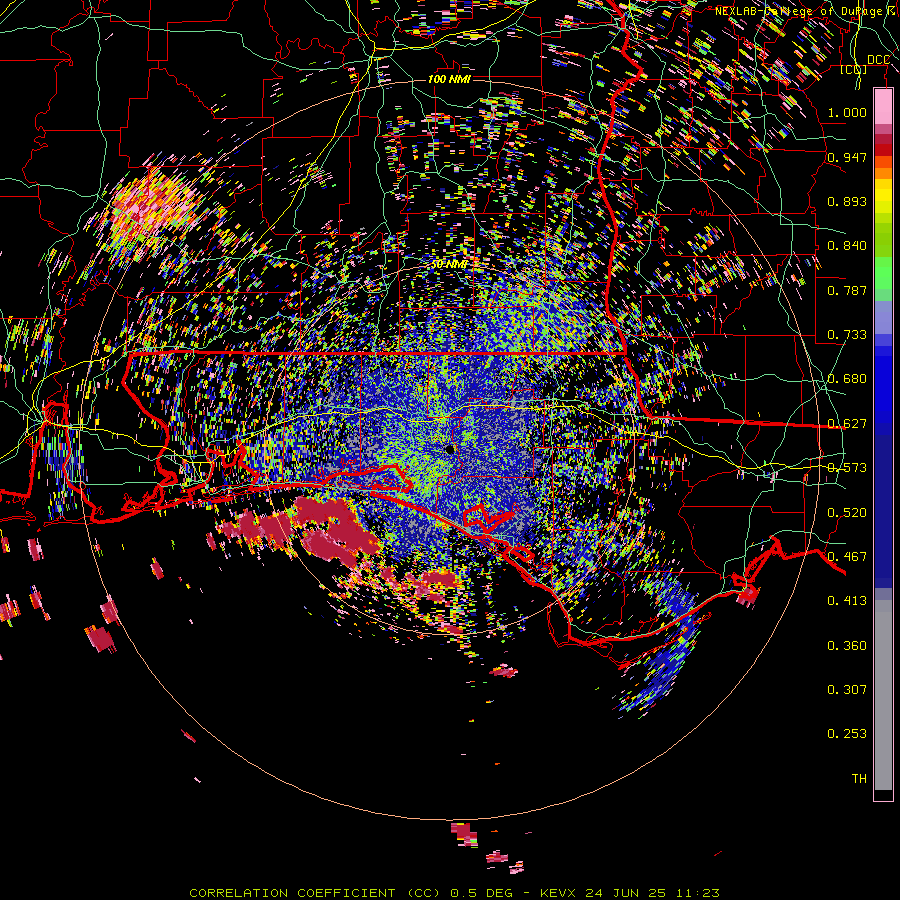The width and height of the screenshot is (900, 900).
Task: Click the 11:23 timestamp in caption
Action: pyautogui.click(x=697, y=893)
